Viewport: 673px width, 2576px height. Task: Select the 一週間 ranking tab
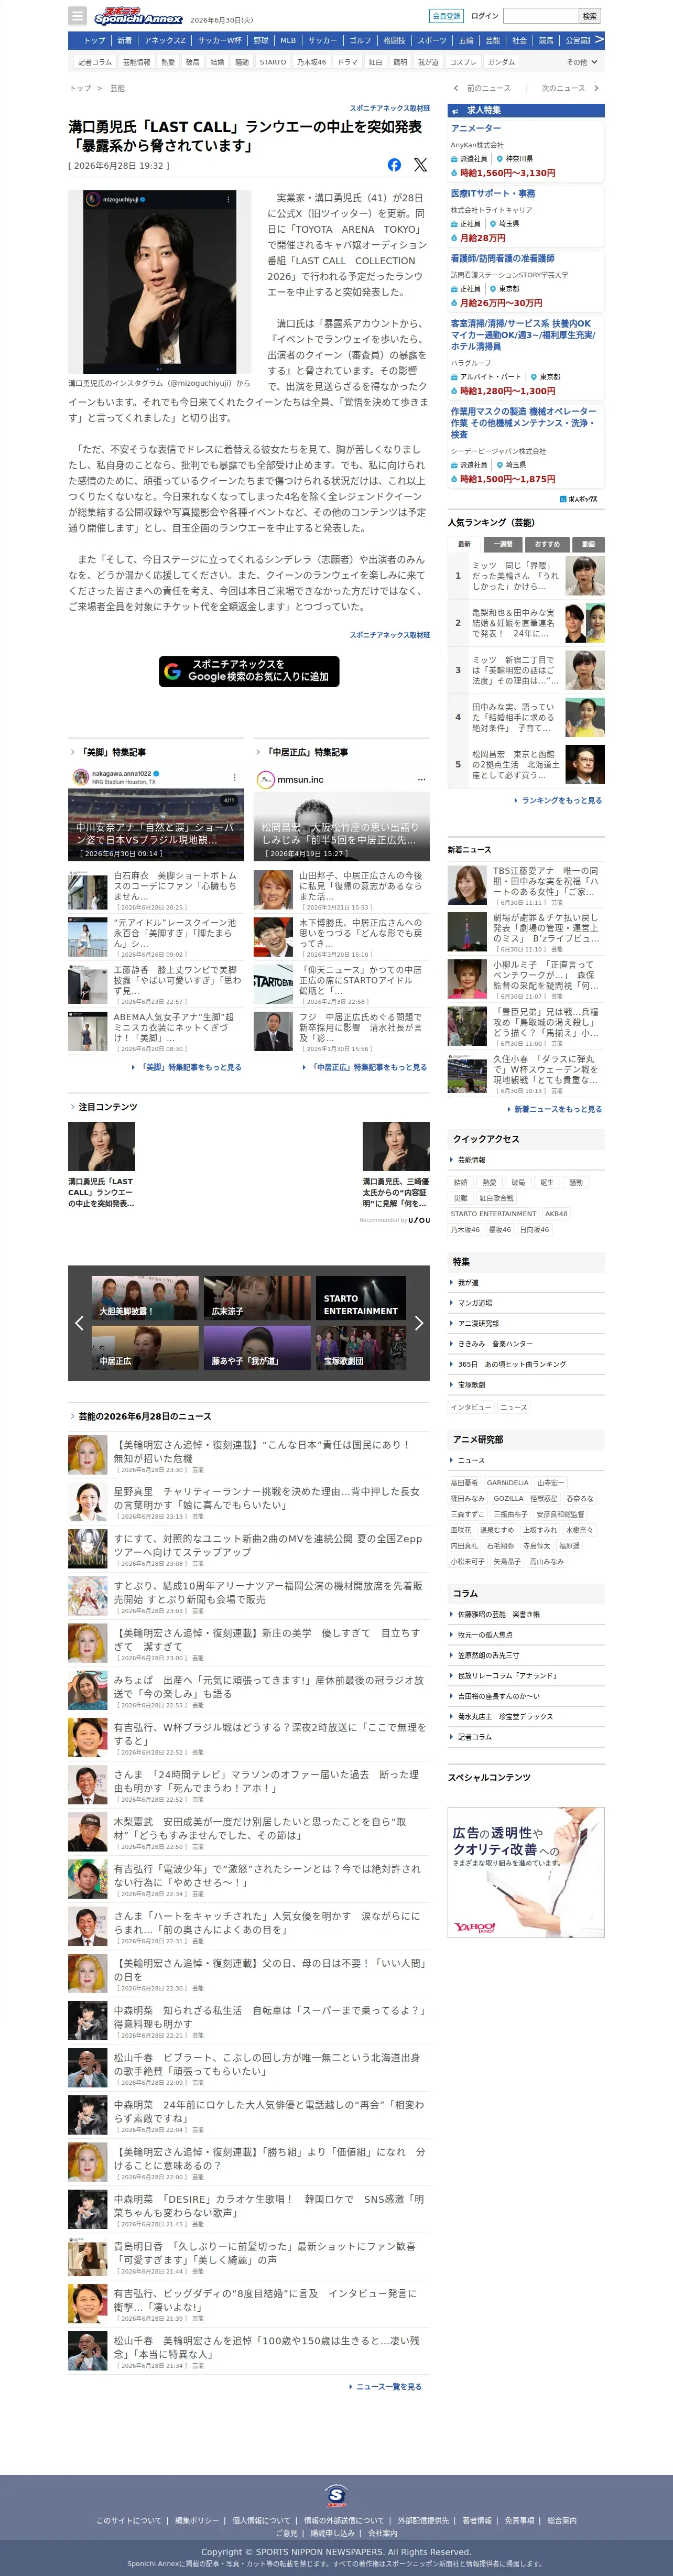click(503, 544)
